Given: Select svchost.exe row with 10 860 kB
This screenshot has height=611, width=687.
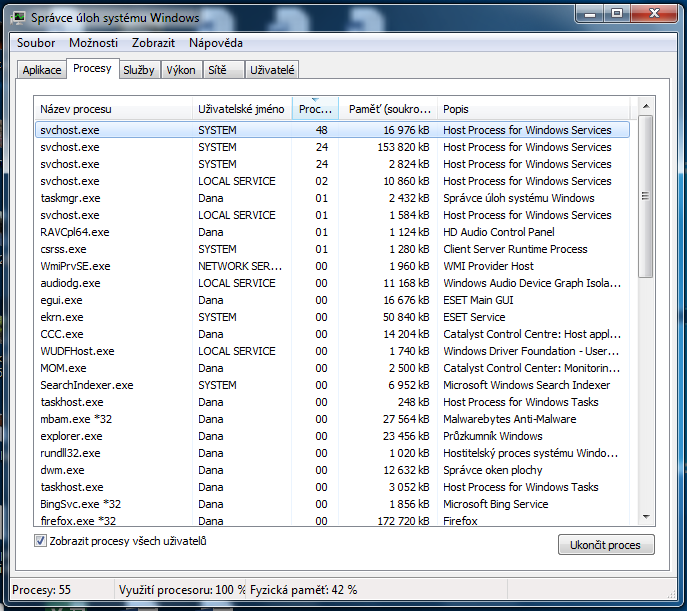Looking at the screenshot, I should [x=332, y=181].
